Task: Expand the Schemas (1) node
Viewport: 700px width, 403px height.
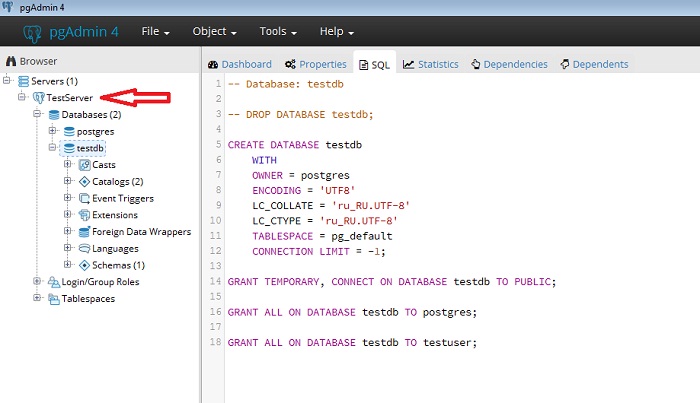Action: tap(67, 264)
